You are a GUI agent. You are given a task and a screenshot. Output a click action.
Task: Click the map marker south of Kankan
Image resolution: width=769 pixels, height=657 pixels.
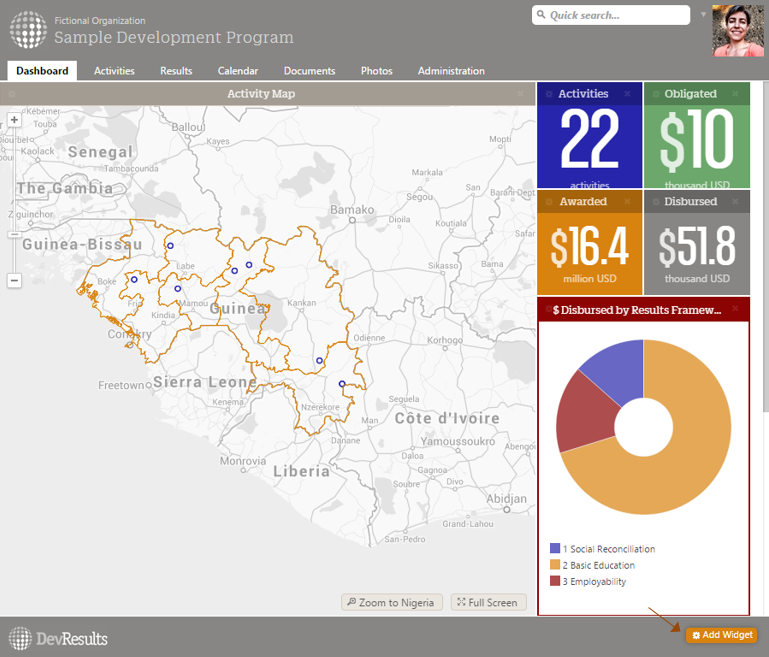[319, 360]
